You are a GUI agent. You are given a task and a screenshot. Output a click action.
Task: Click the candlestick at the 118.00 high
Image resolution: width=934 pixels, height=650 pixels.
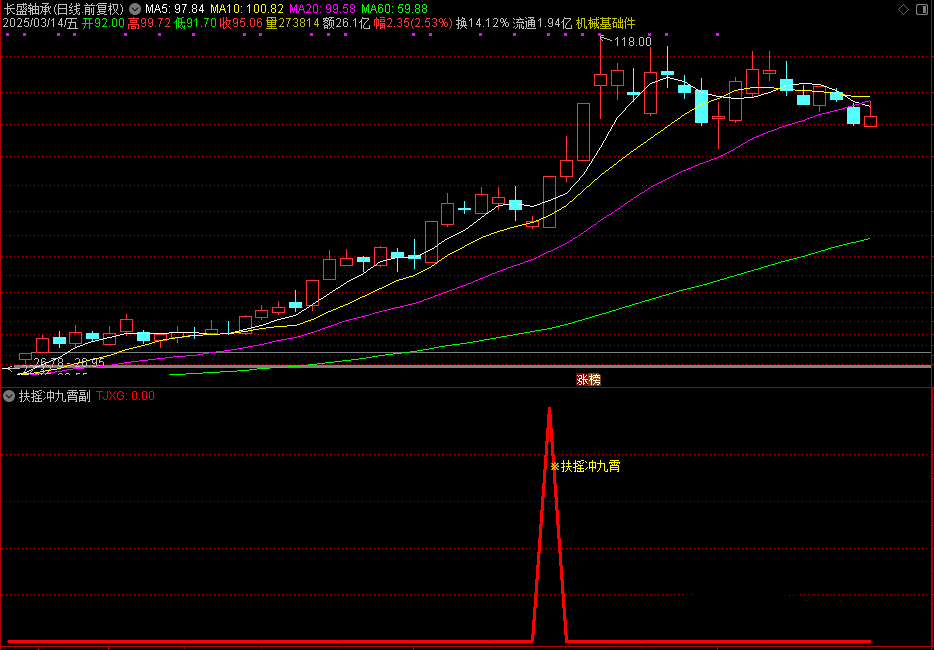600,80
